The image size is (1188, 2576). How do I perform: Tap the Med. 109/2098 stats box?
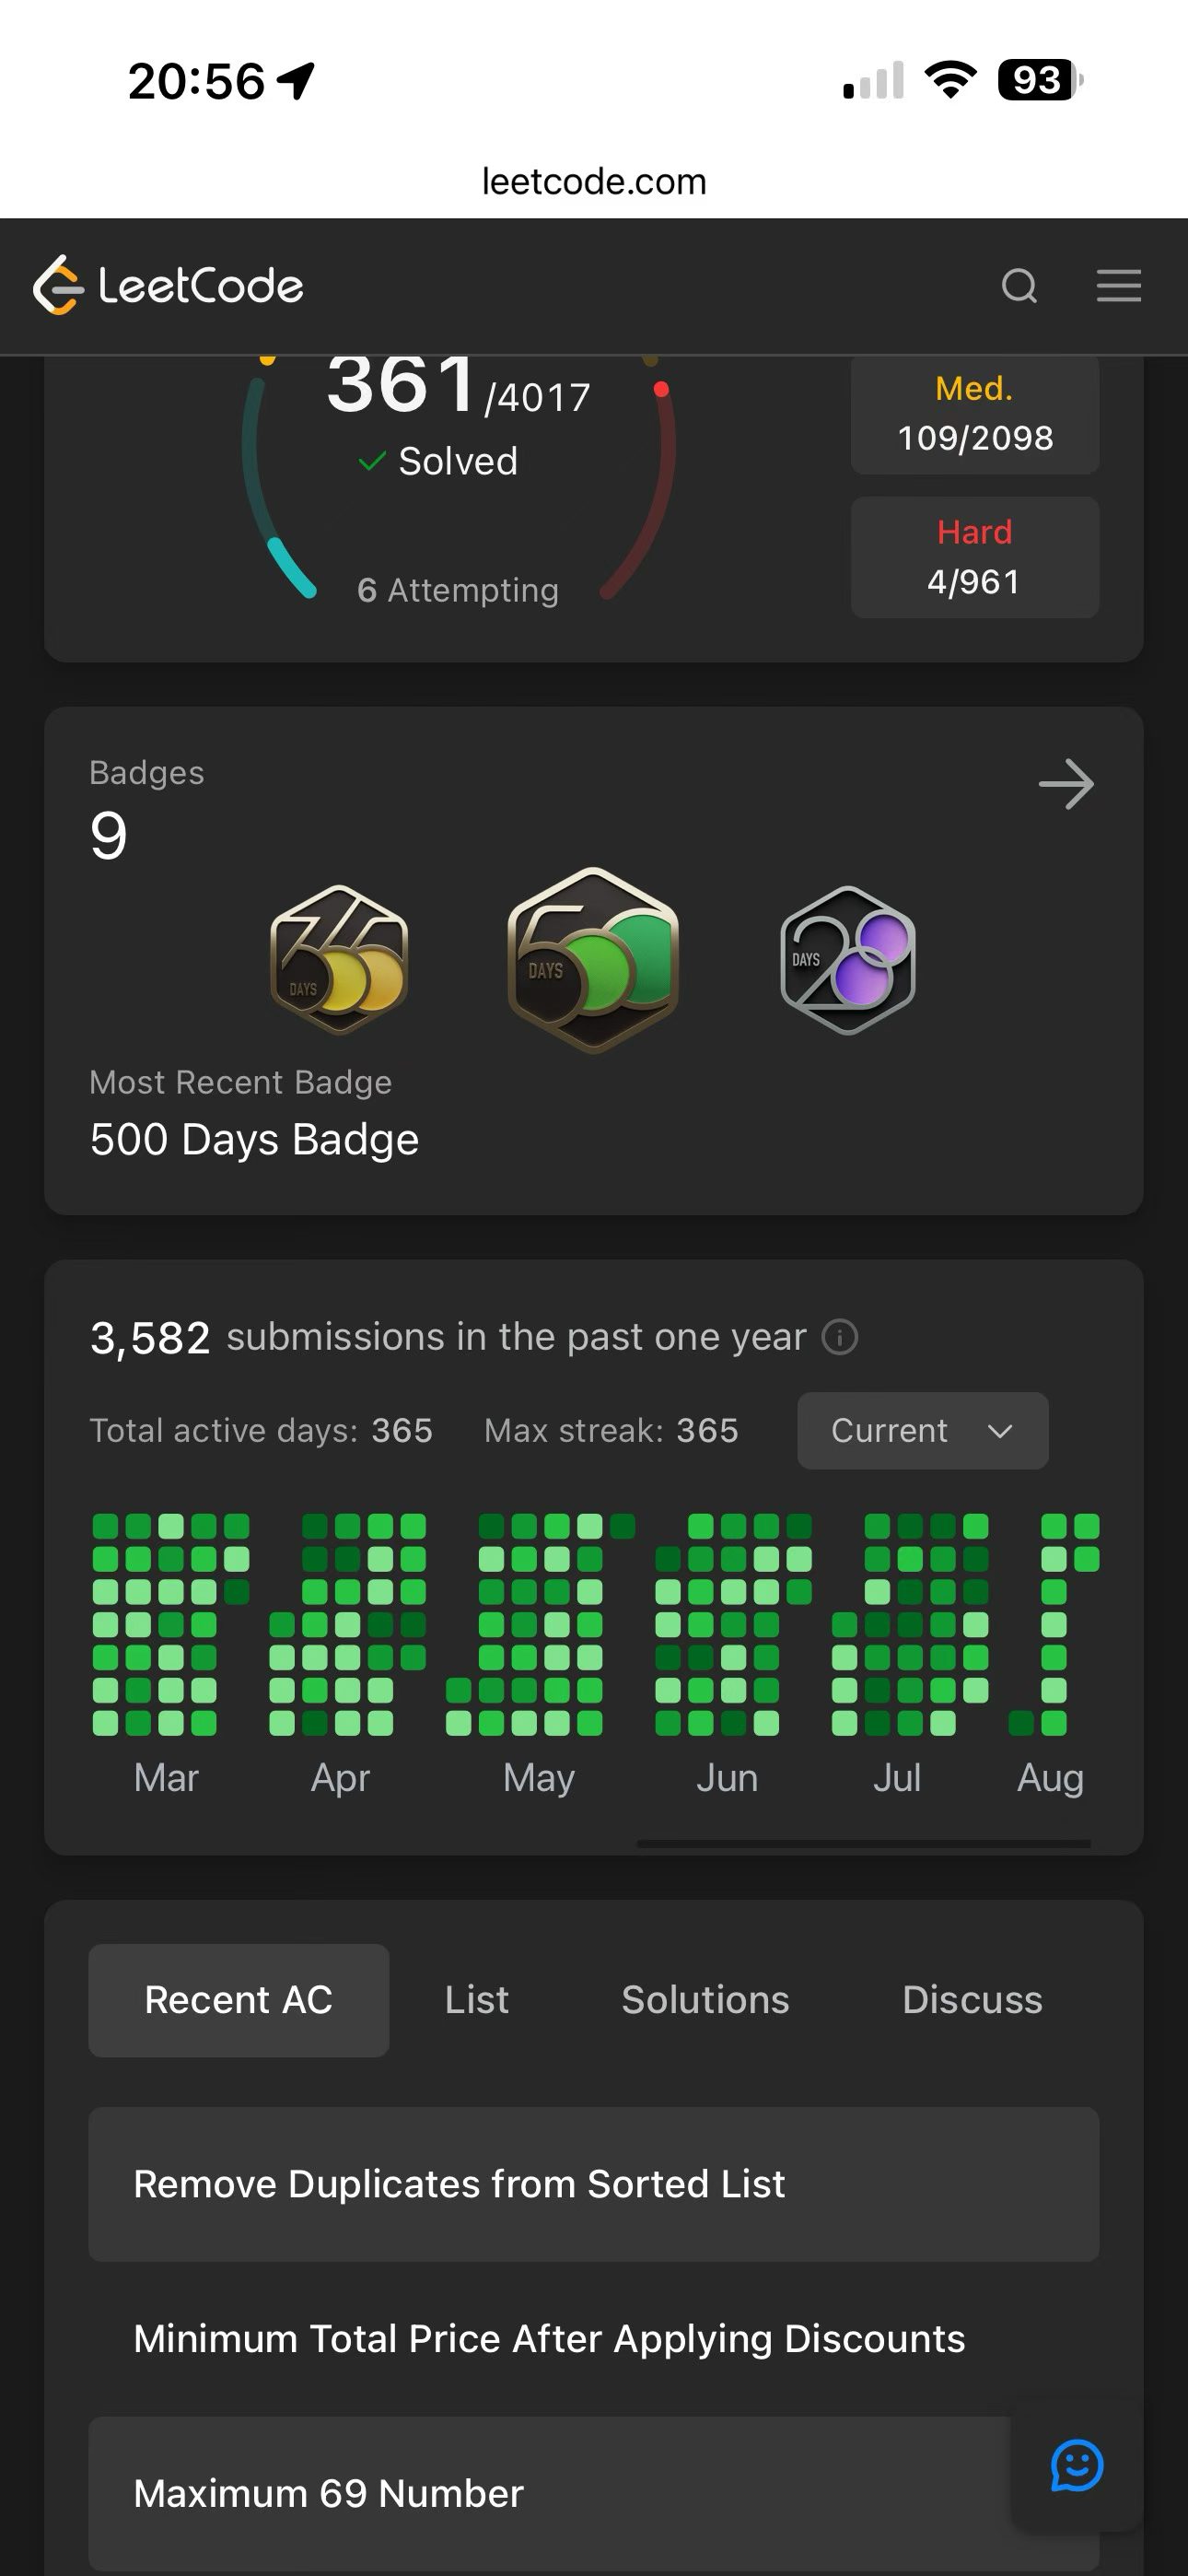[x=974, y=414]
